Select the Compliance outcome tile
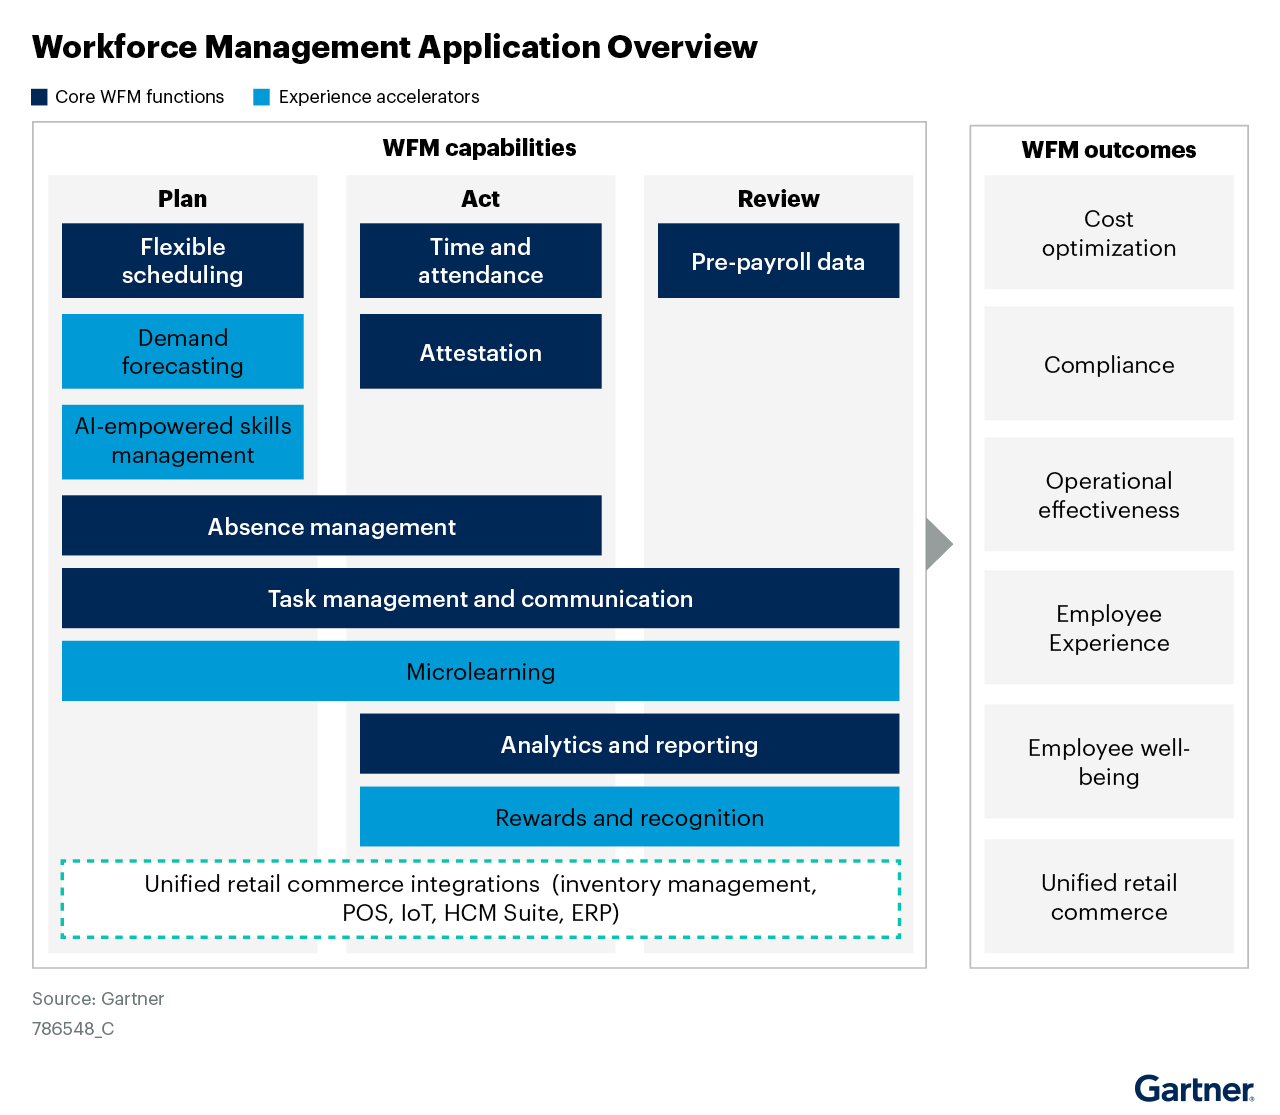This screenshot has width=1280, height=1115. (x=1109, y=363)
